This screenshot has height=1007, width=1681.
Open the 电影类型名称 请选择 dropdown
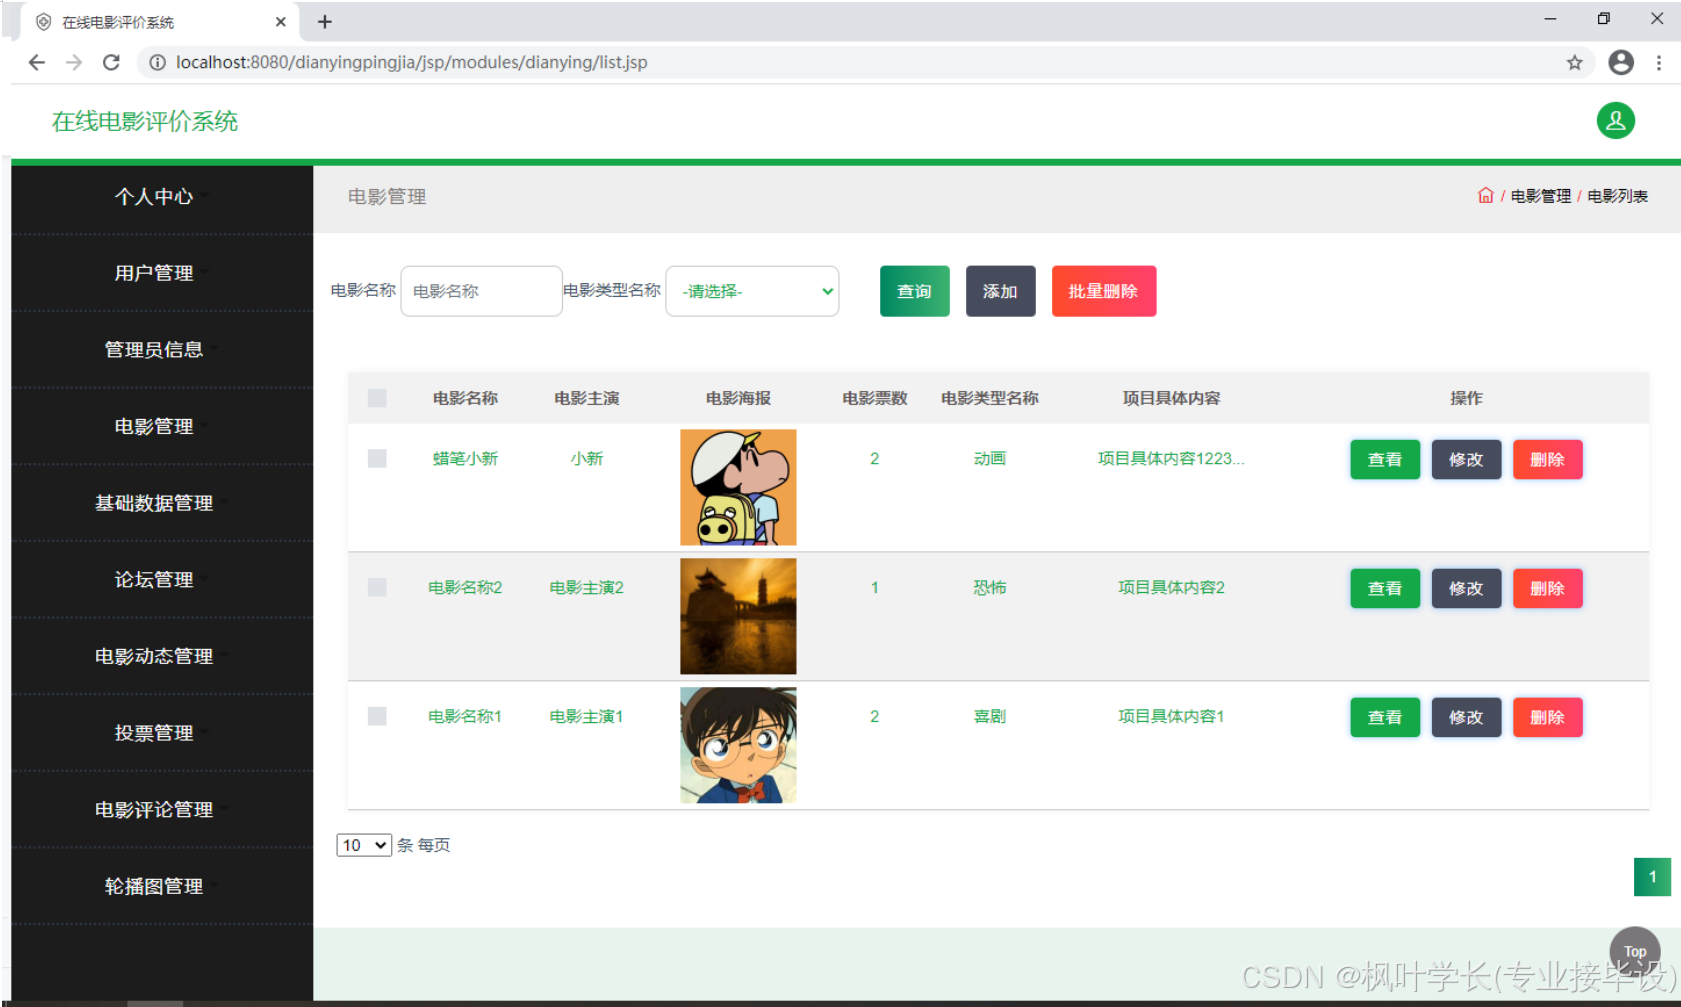(x=752, y=291)
